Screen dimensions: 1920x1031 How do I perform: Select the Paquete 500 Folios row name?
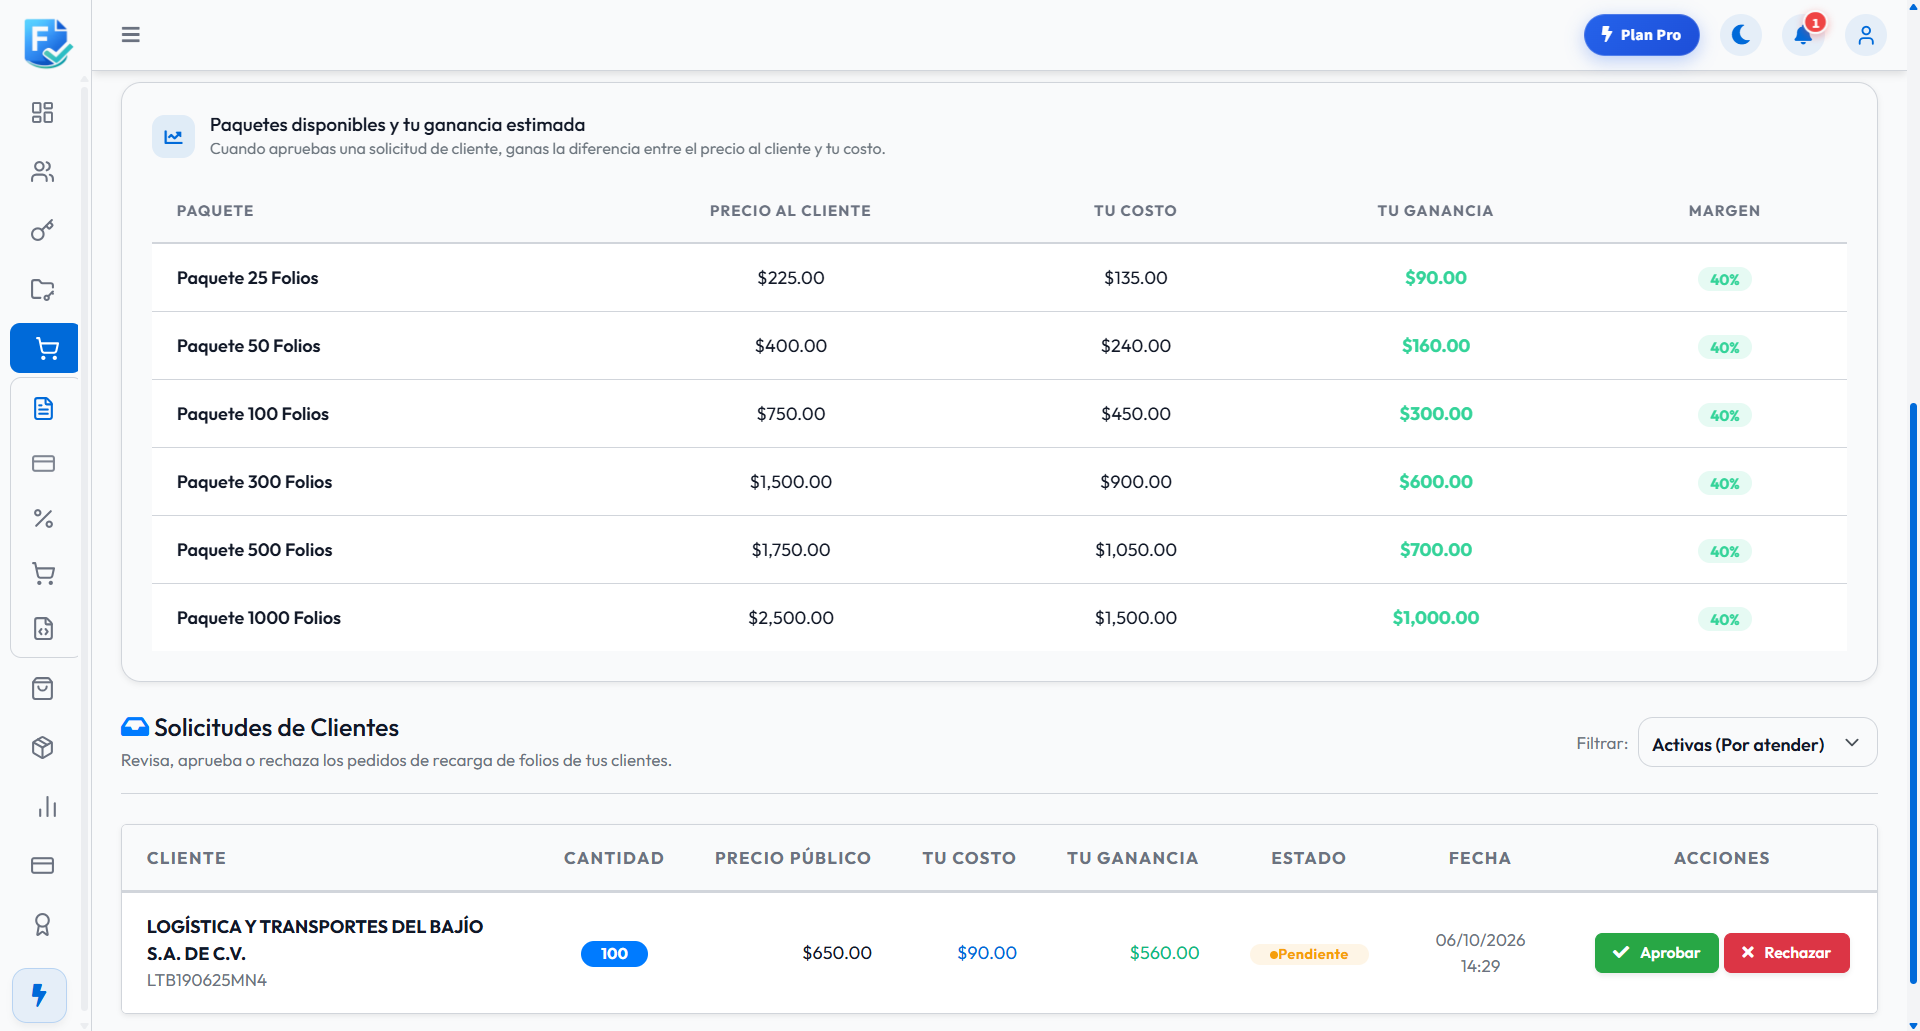tap(254, 550)
